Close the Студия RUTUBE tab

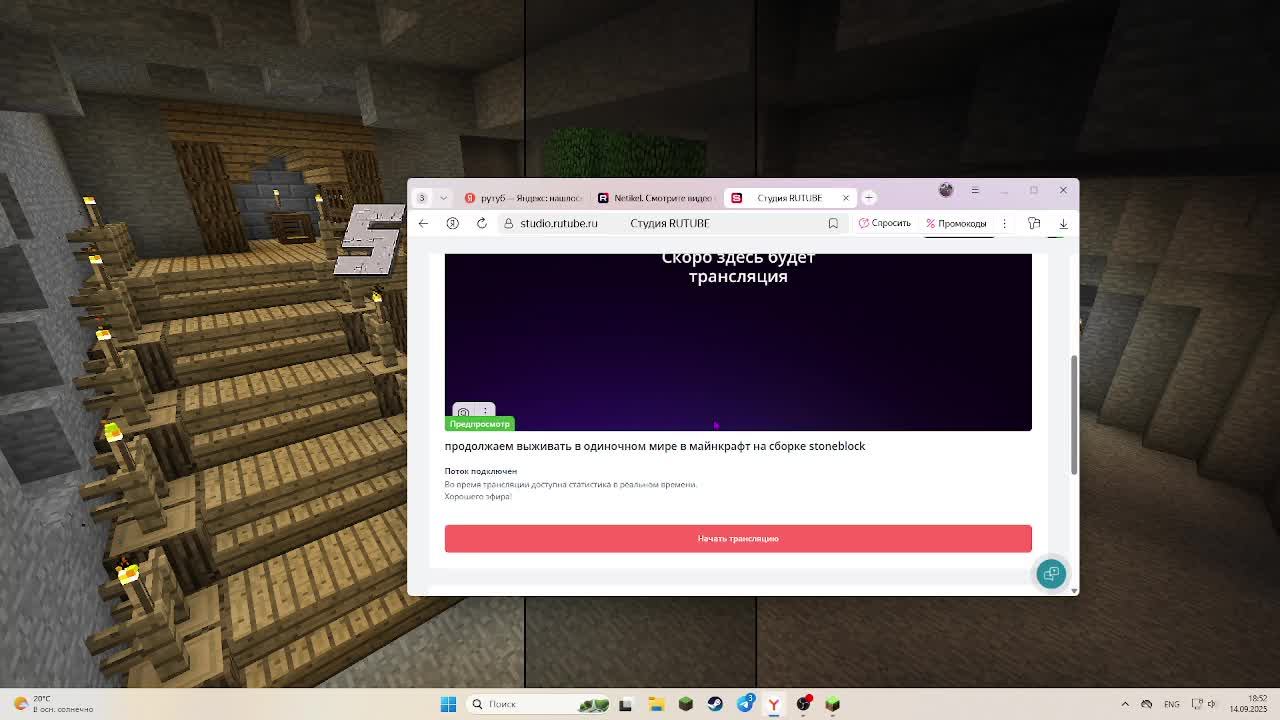[845, 197]
